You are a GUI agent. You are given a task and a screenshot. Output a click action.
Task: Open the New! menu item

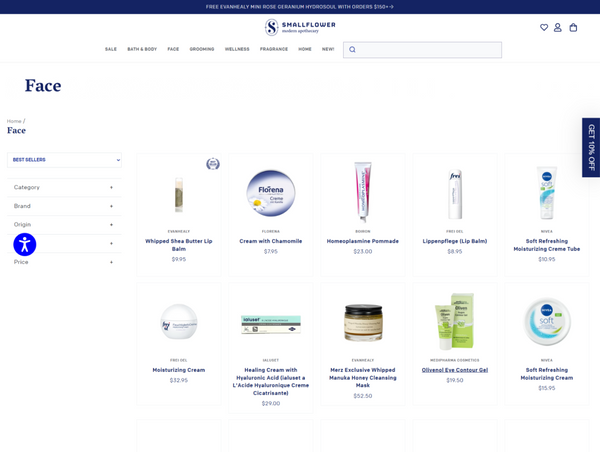click(x=328, y=49)
